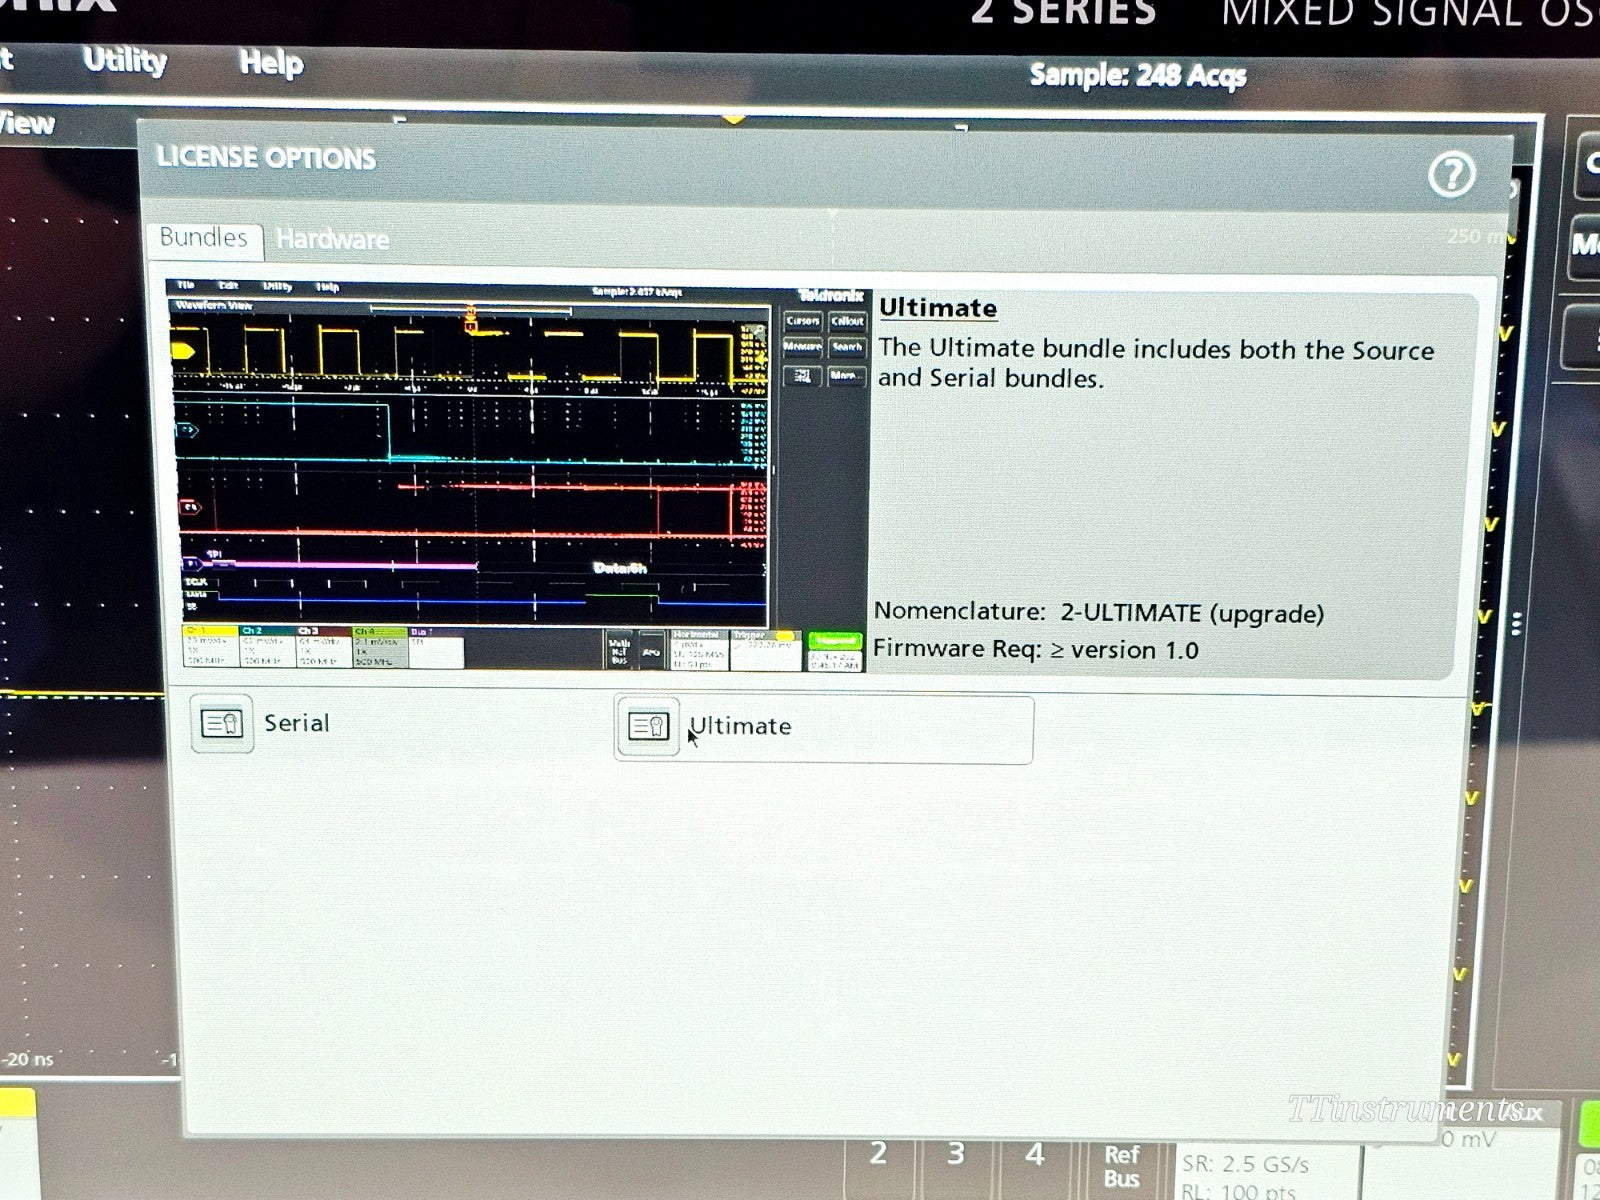
Task: Click the Sample: 248 Acqs readout
Action: 1138,75
